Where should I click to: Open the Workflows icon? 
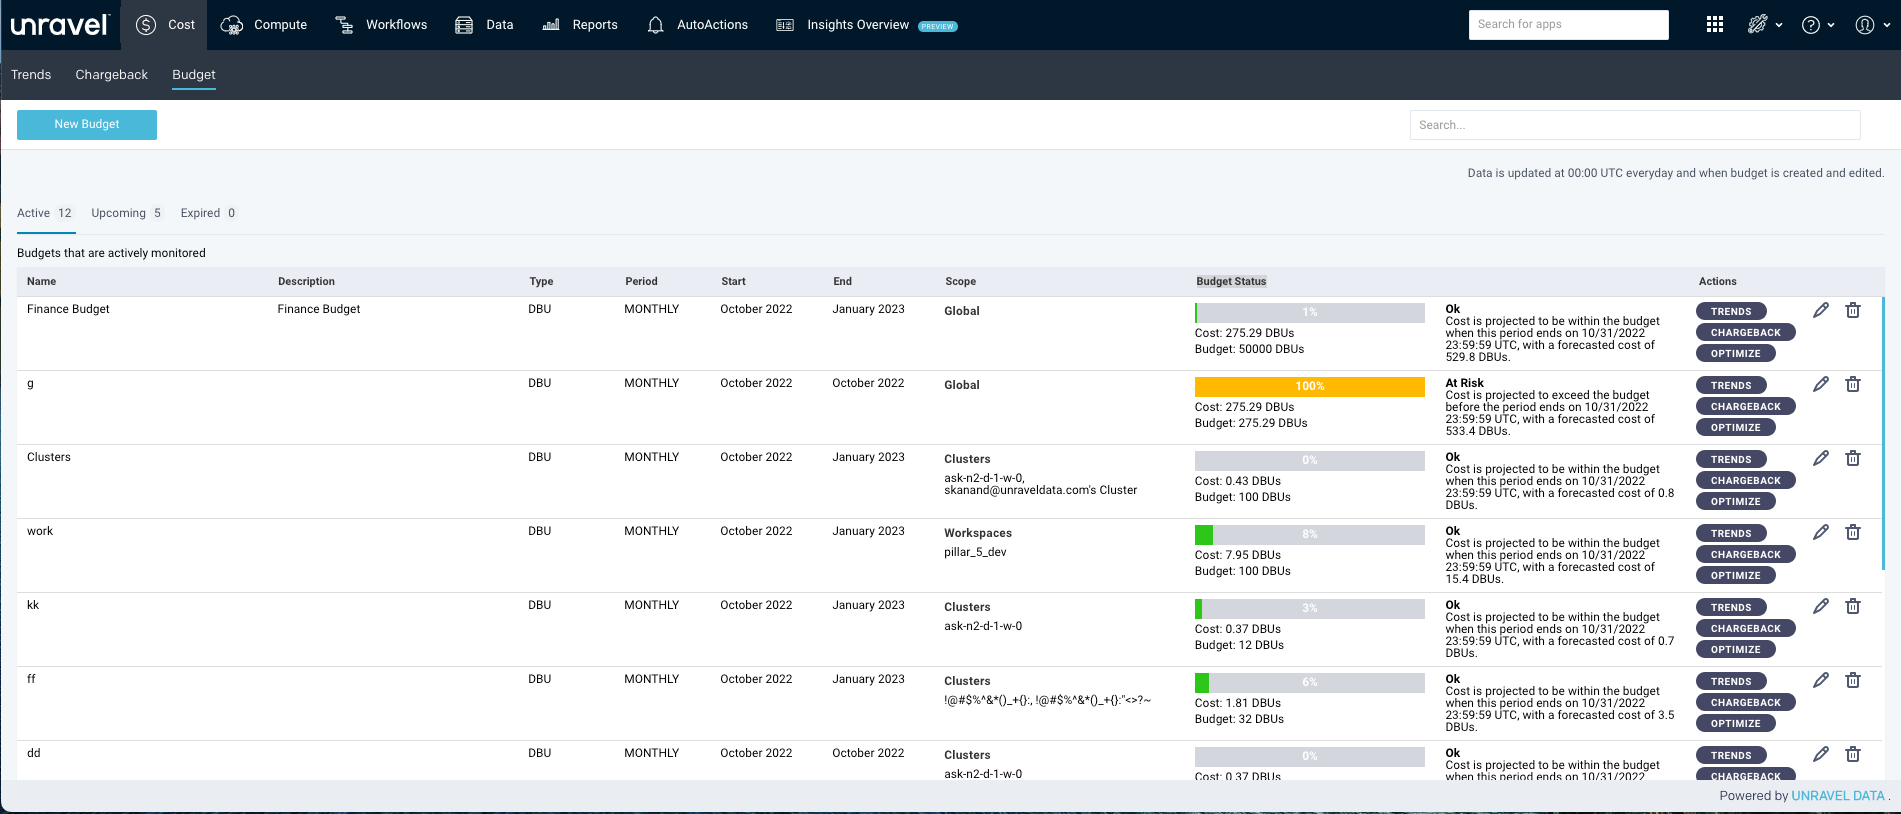pos(344,25)
